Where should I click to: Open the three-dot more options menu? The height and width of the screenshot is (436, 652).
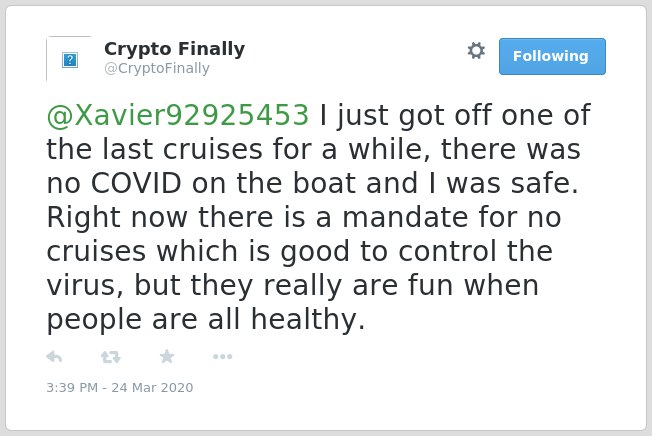[222, 356]
